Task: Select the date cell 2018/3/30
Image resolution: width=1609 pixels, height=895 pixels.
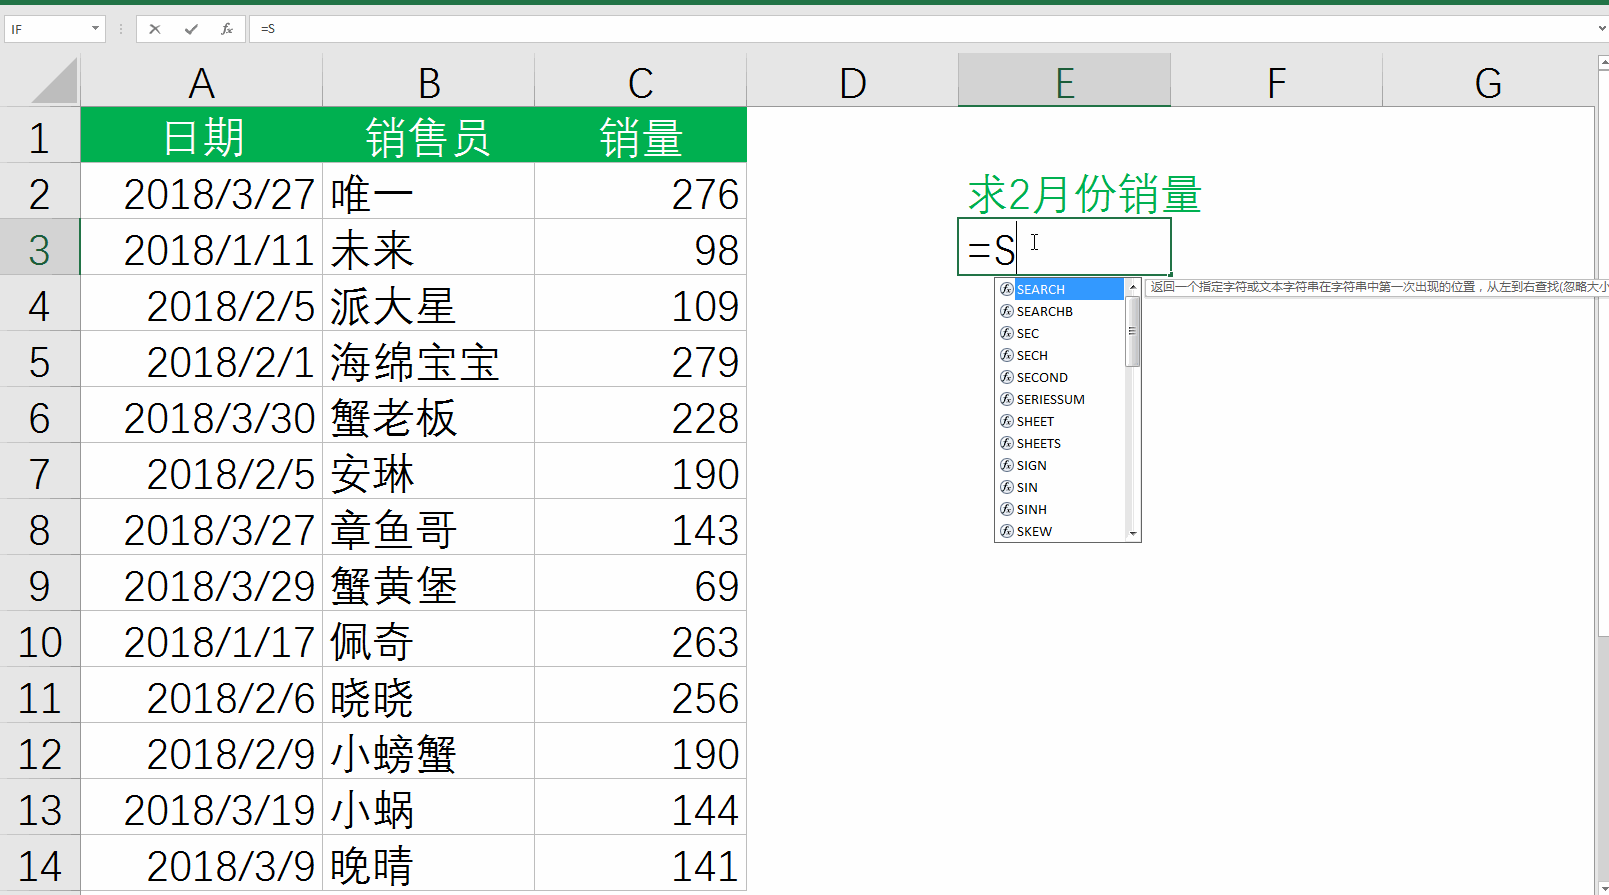Action: coord(201,415)
